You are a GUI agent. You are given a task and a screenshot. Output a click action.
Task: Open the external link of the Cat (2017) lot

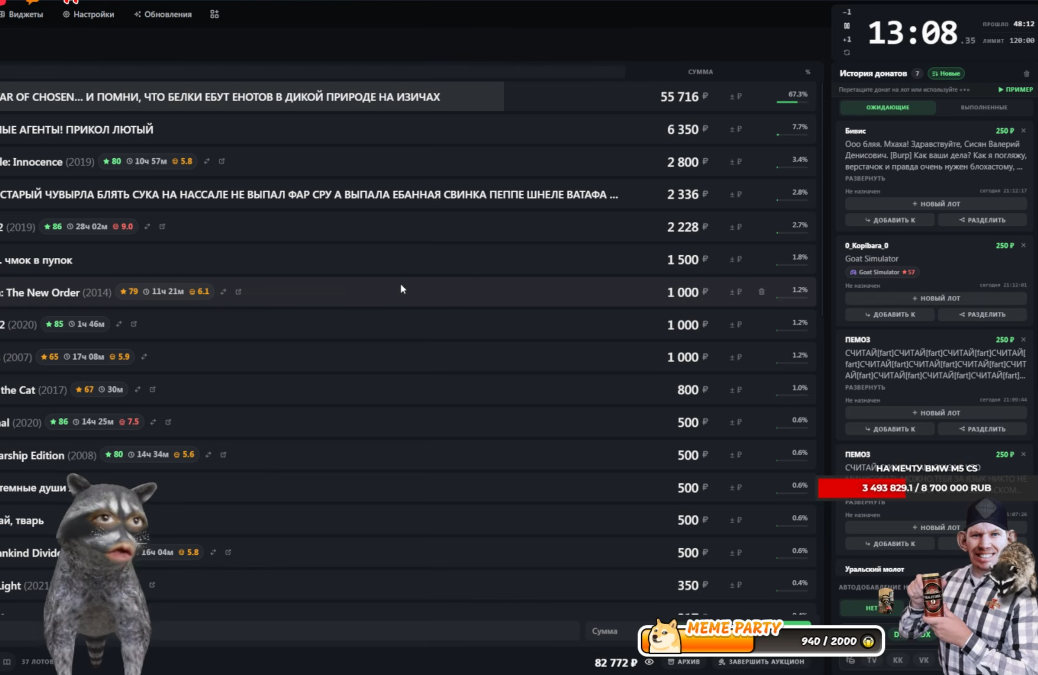(152, 389)
